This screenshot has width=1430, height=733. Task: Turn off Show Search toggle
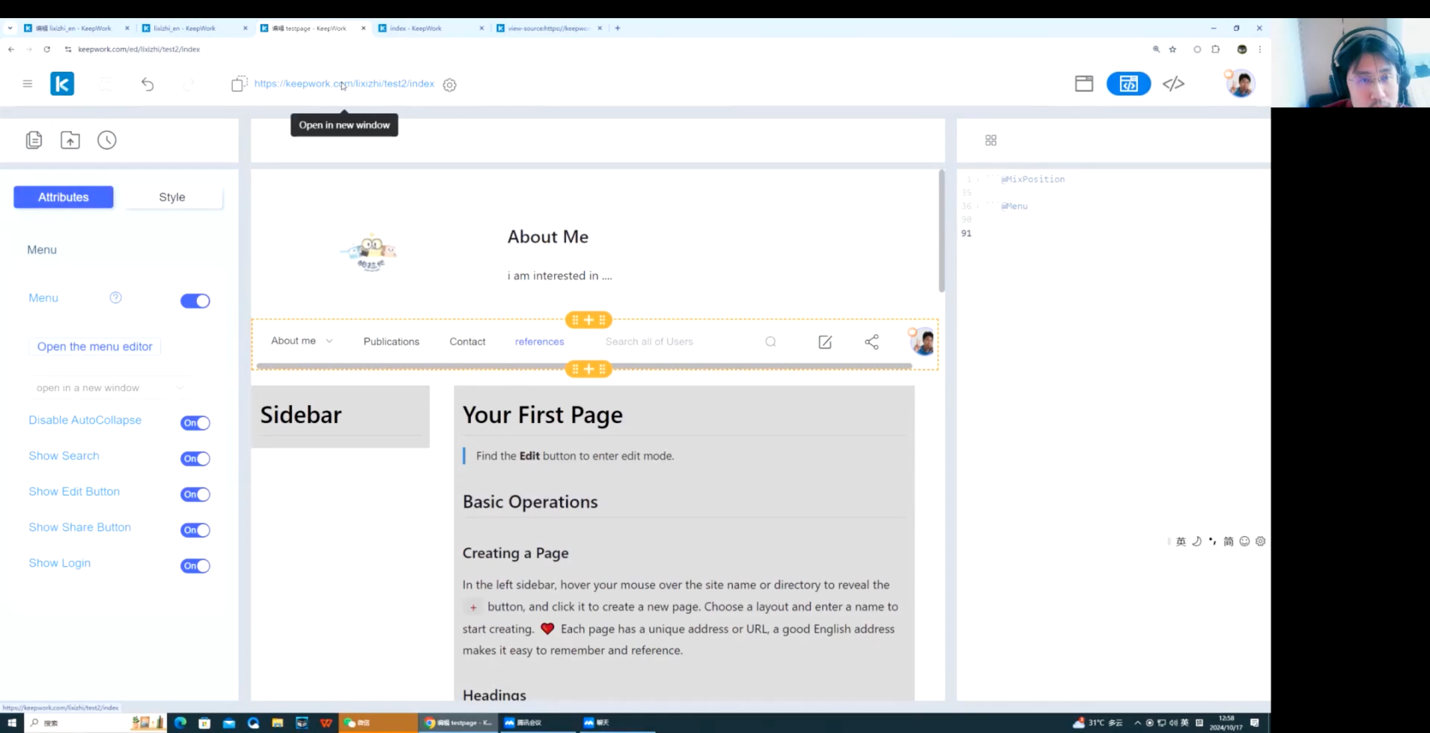(195, 459)
